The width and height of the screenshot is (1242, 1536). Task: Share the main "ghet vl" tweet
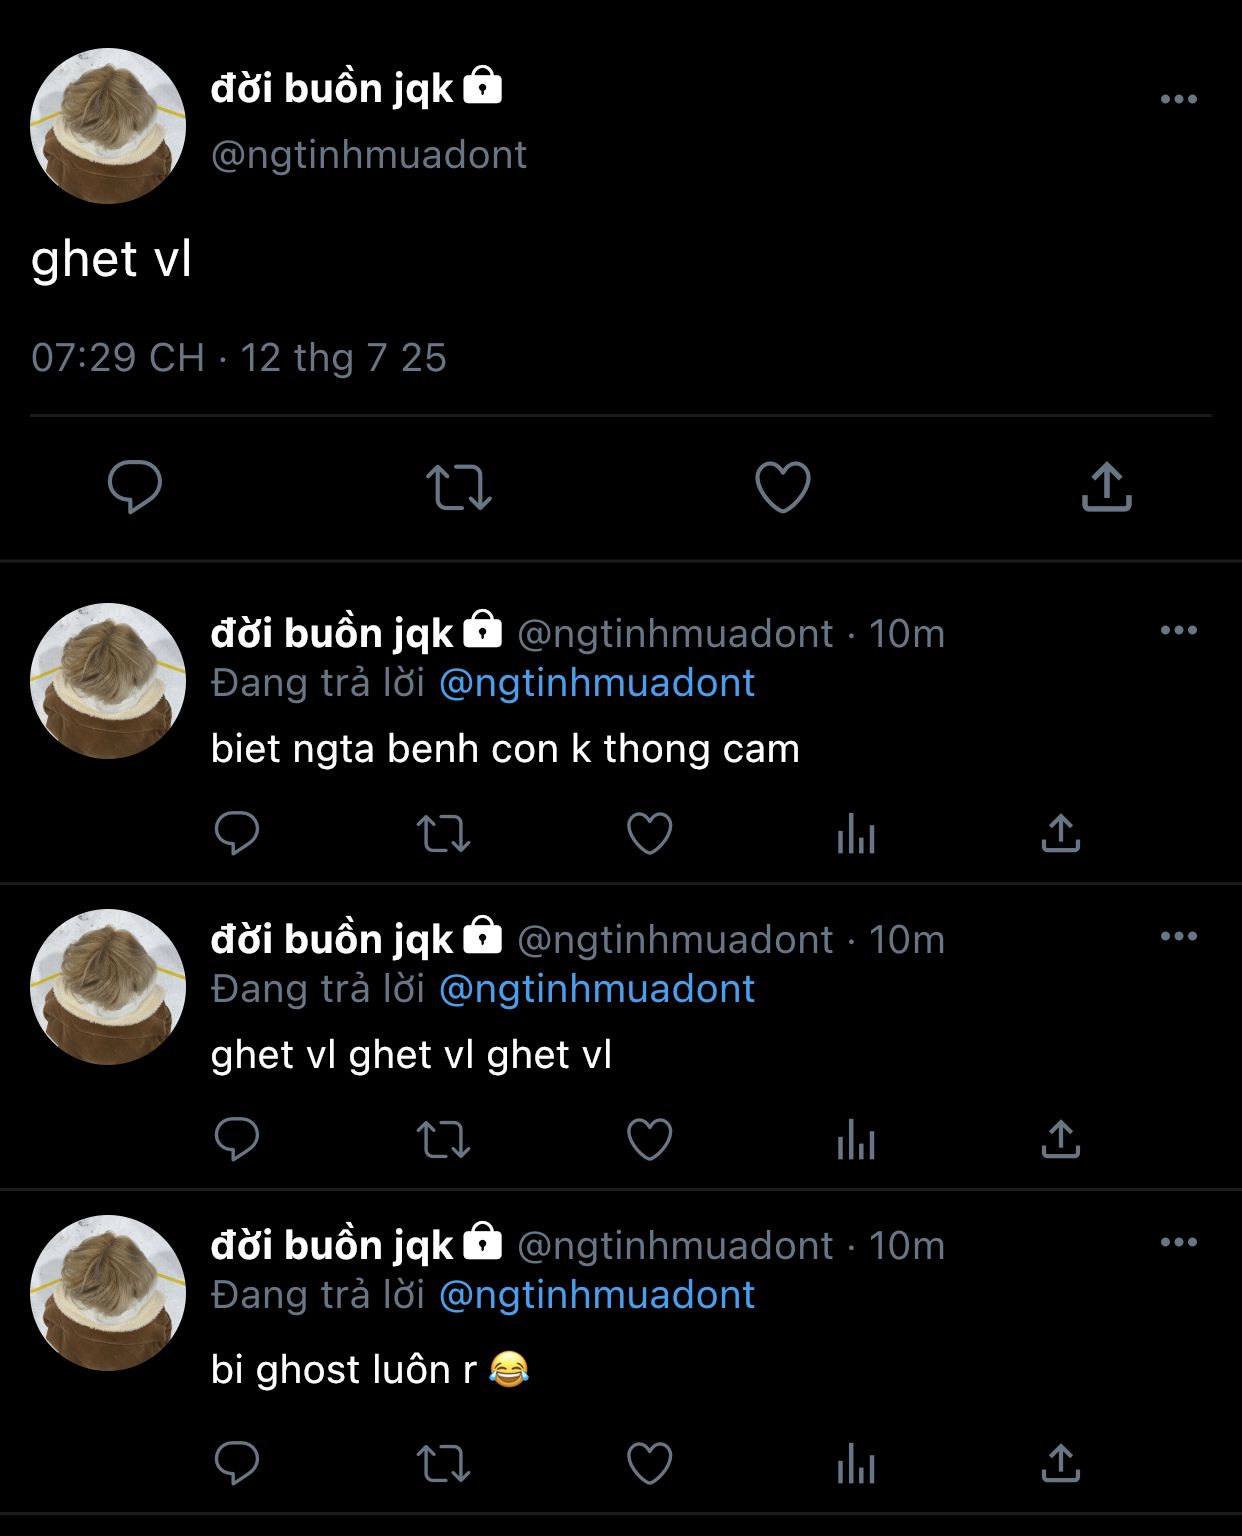point(1106,487)
